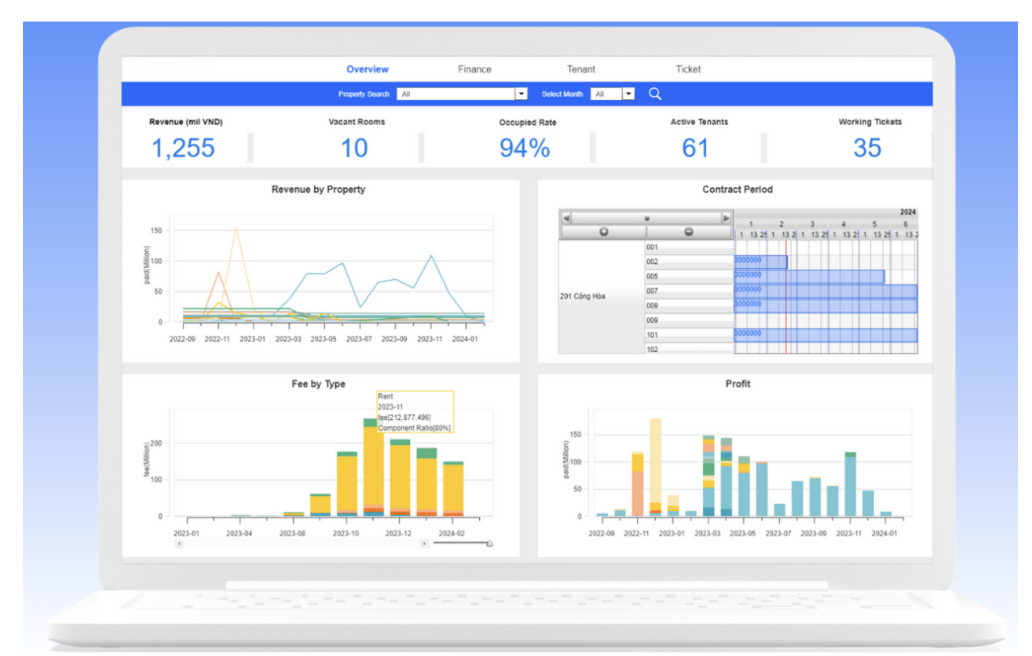Screen dimensions: 1032x656
Task: Switch to the Finance tab
Action: click(x=475, y=69)
